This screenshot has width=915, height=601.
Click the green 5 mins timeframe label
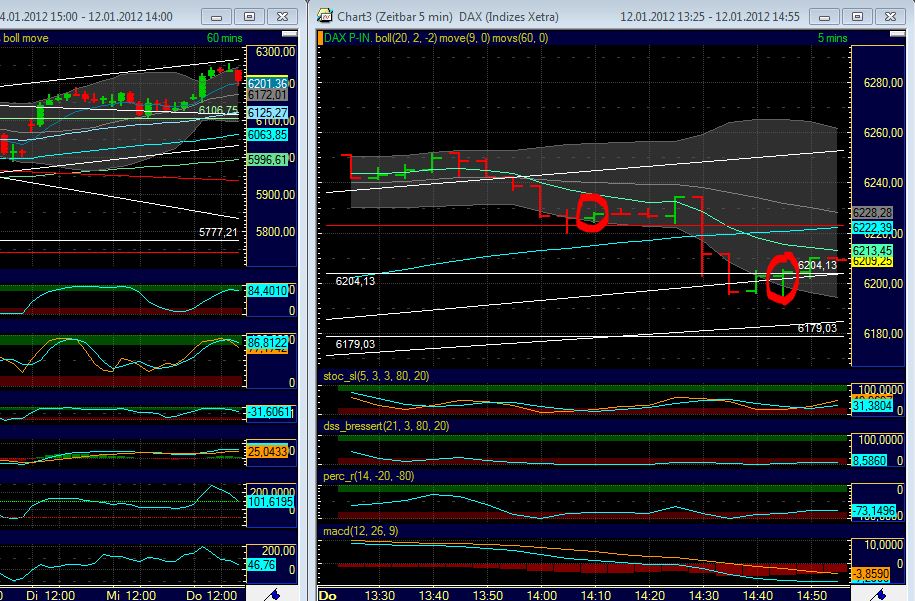(x=833, y=37)
